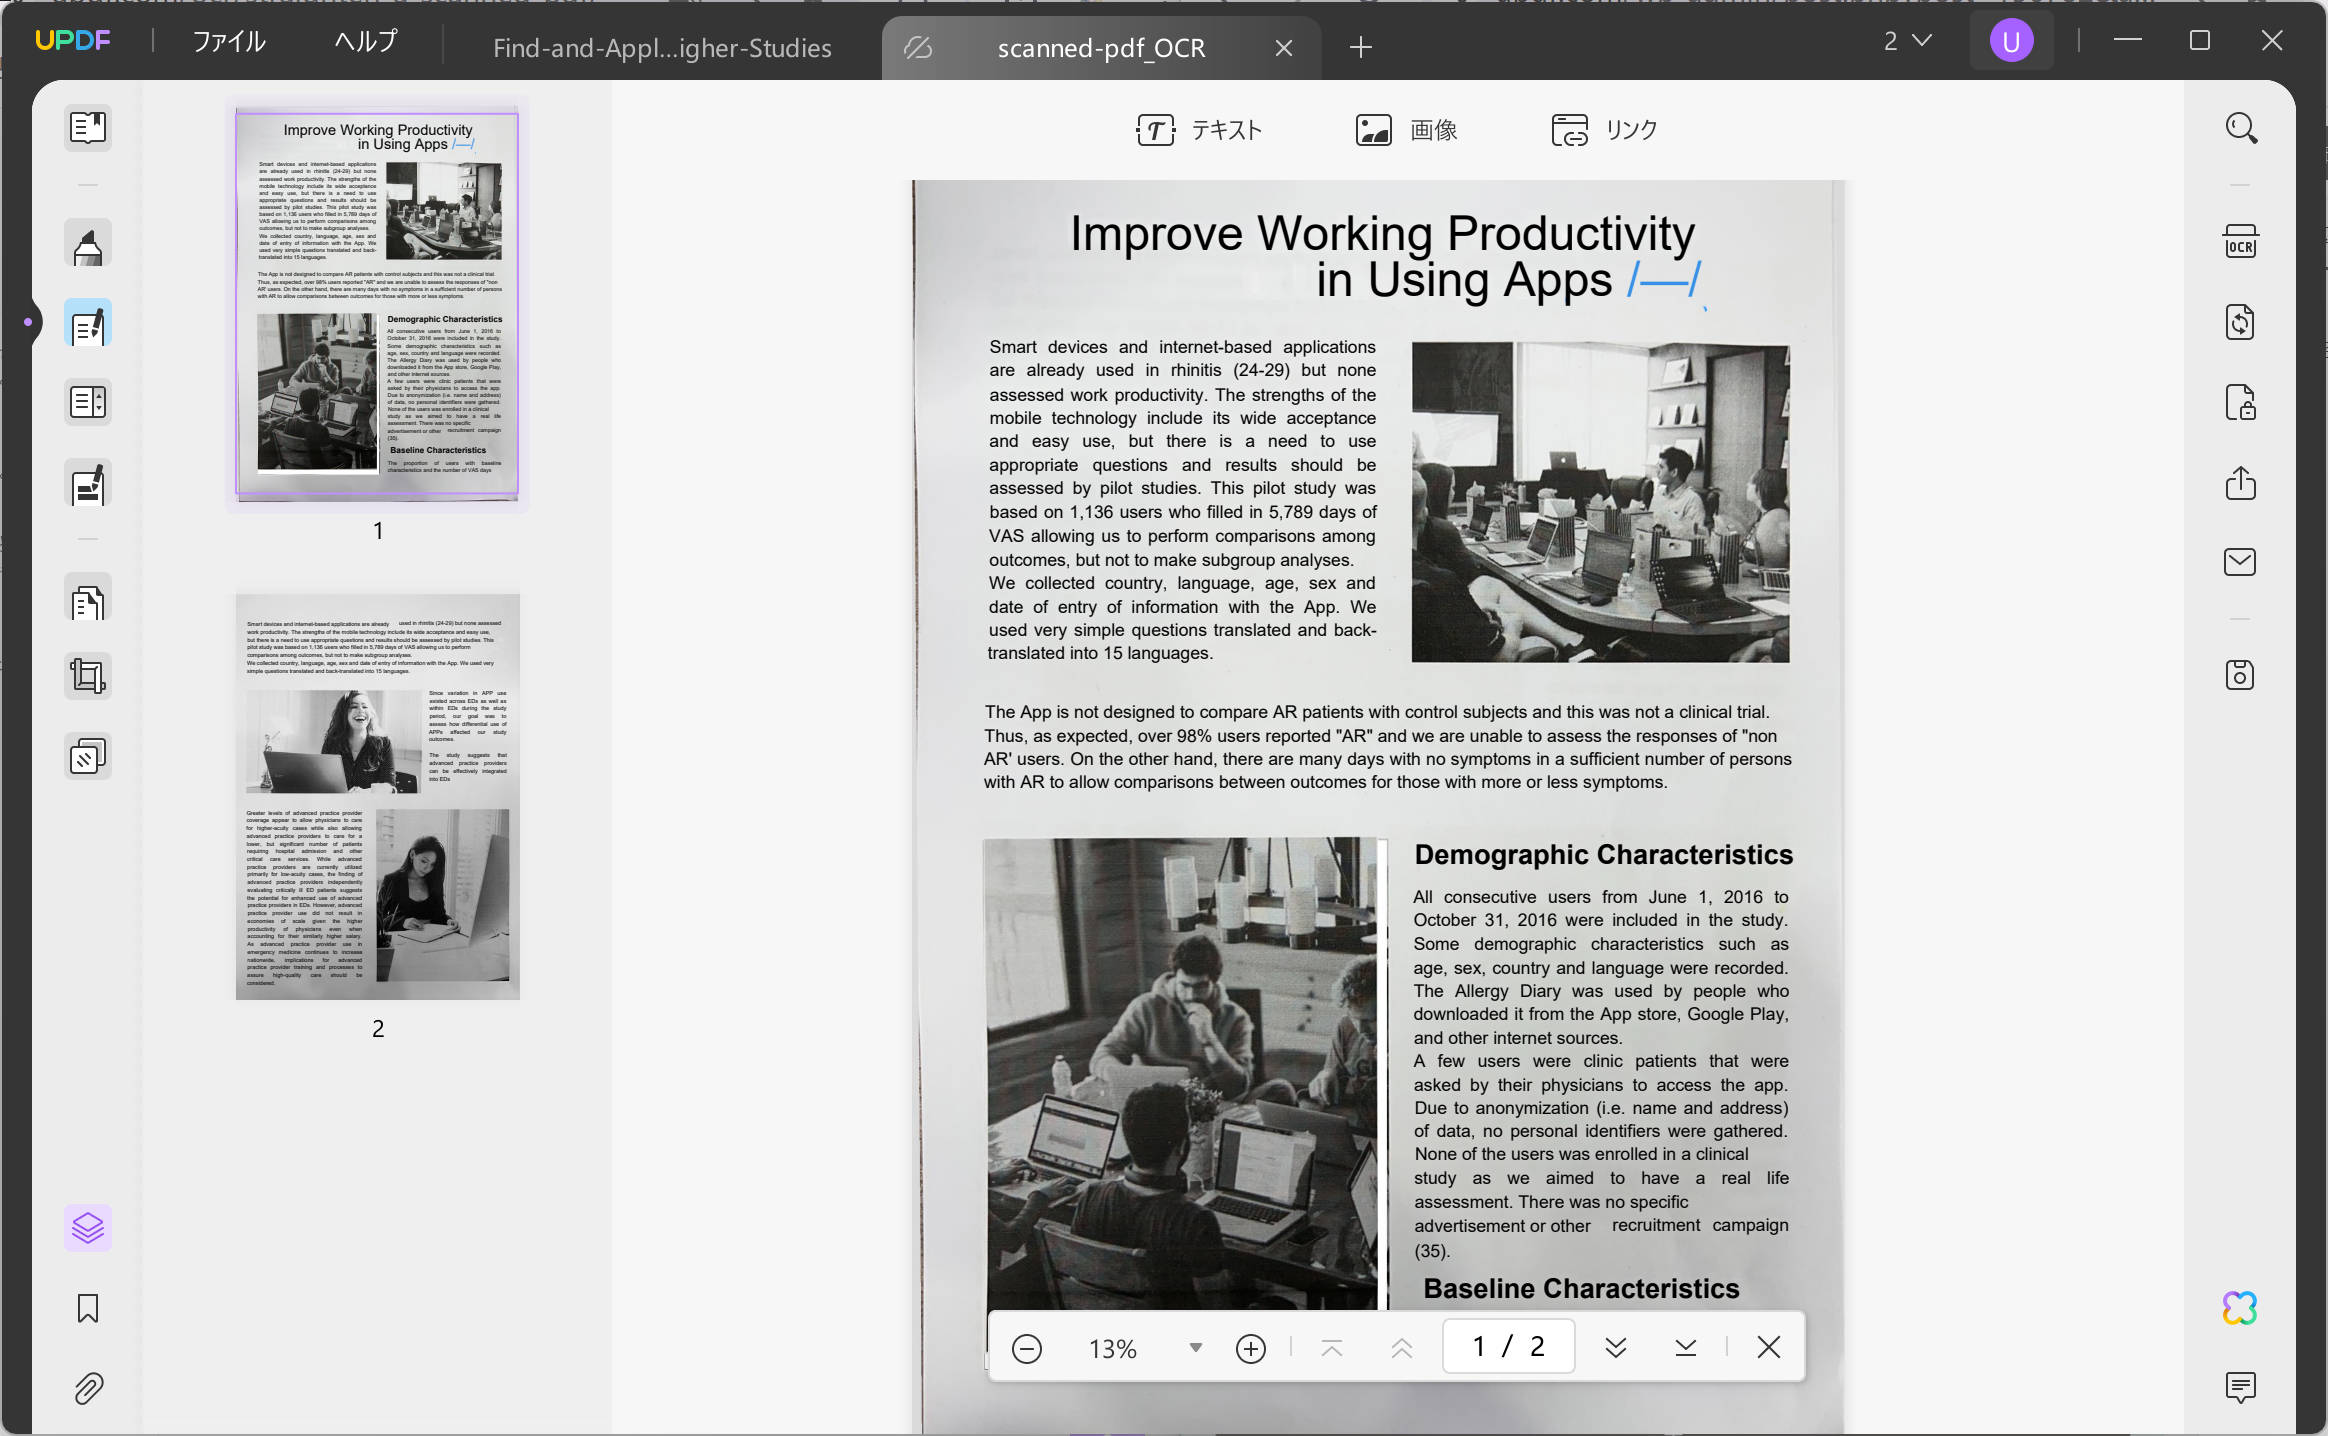Viewport: 2328px width, 1436px height.
Task: Switch to Find-and-Appl...igher-Studies tab
Action: 661,48
